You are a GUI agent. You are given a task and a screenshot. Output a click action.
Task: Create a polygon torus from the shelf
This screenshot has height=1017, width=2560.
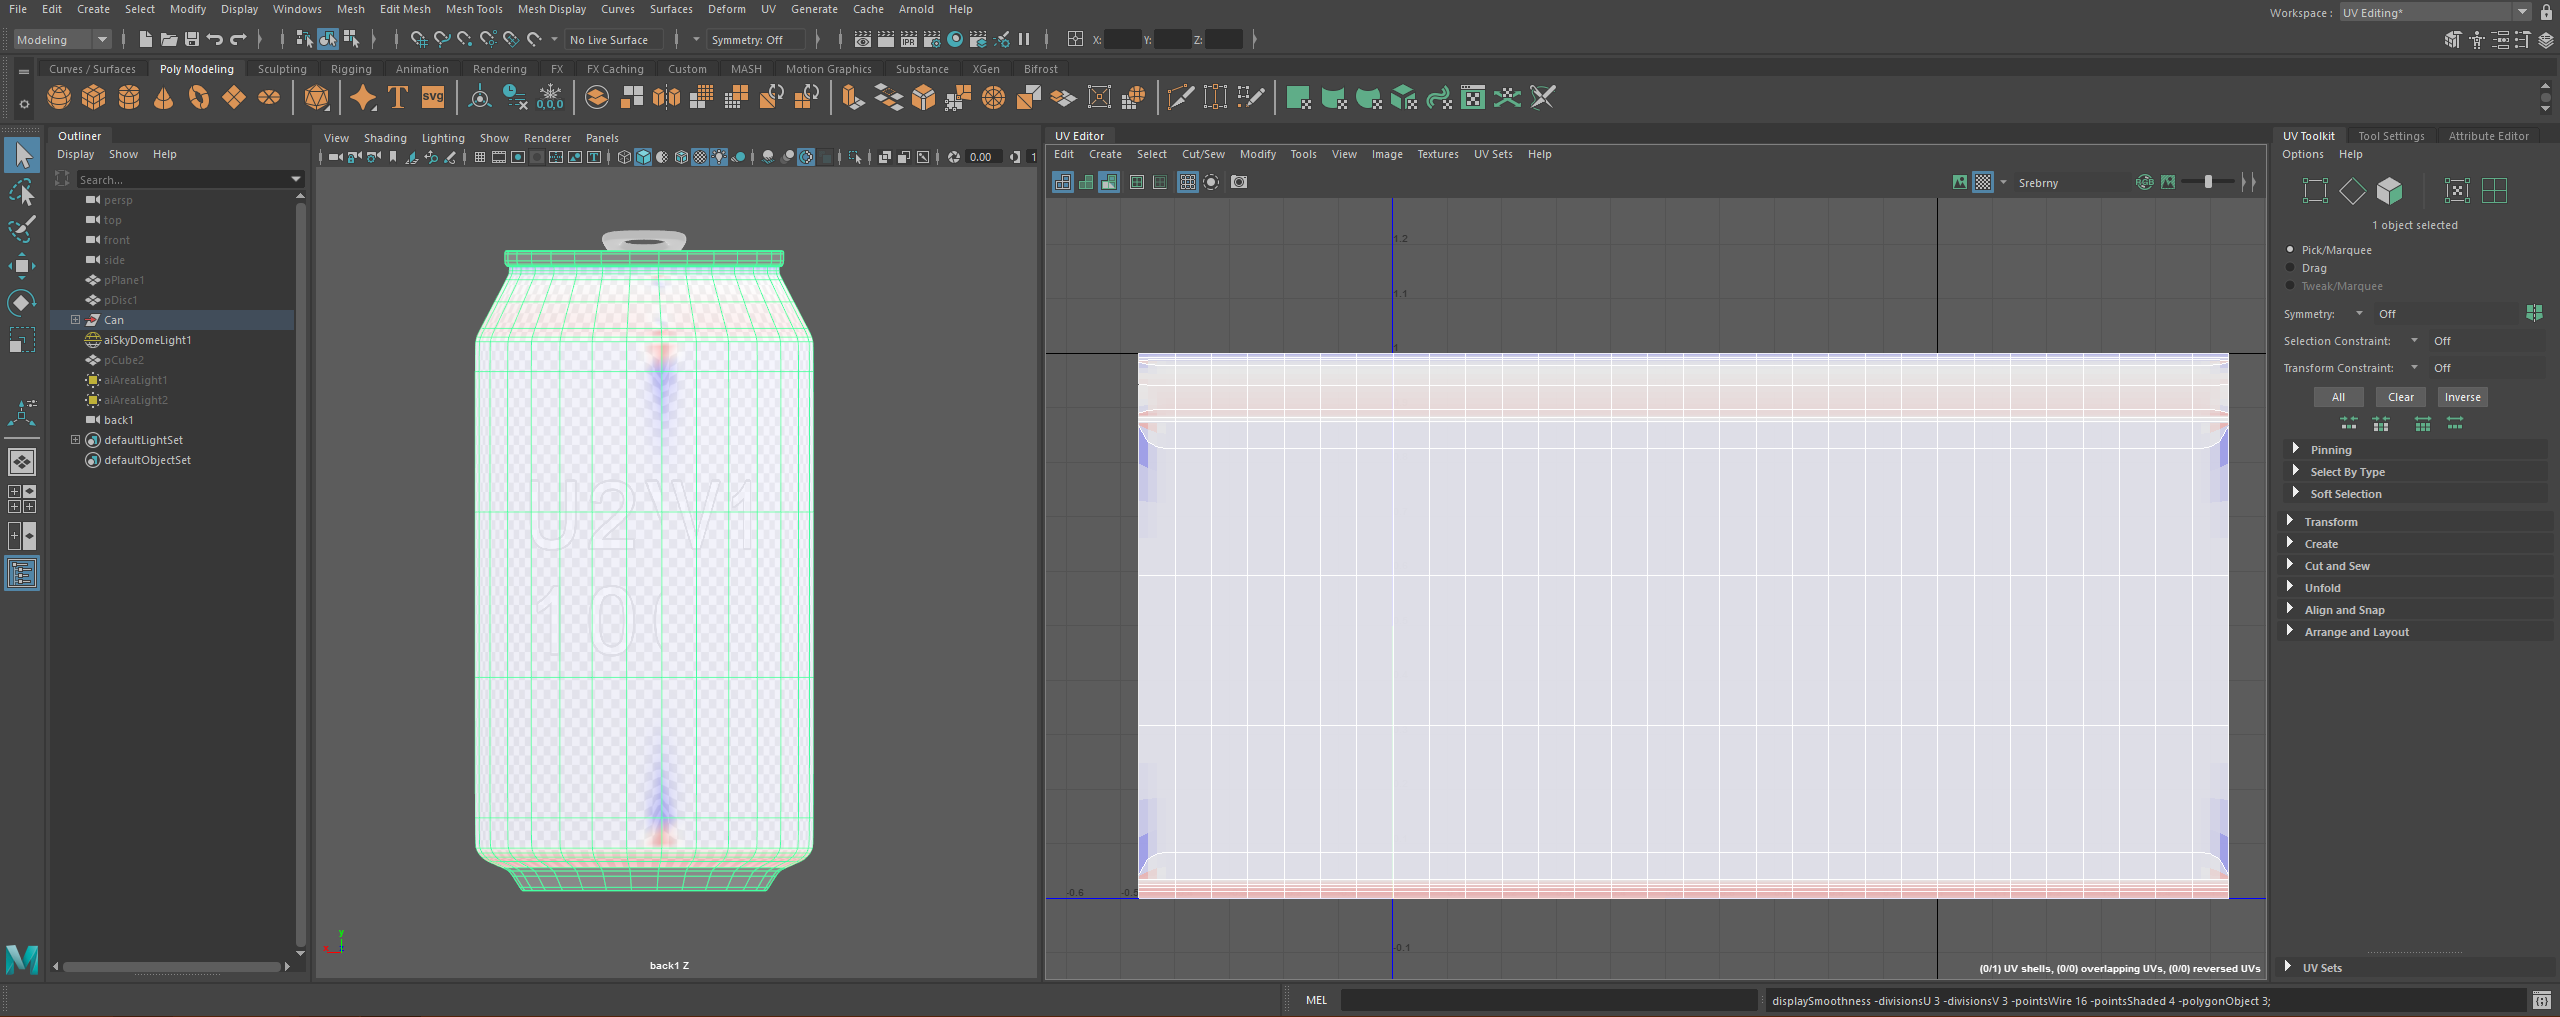pos(199,97)
